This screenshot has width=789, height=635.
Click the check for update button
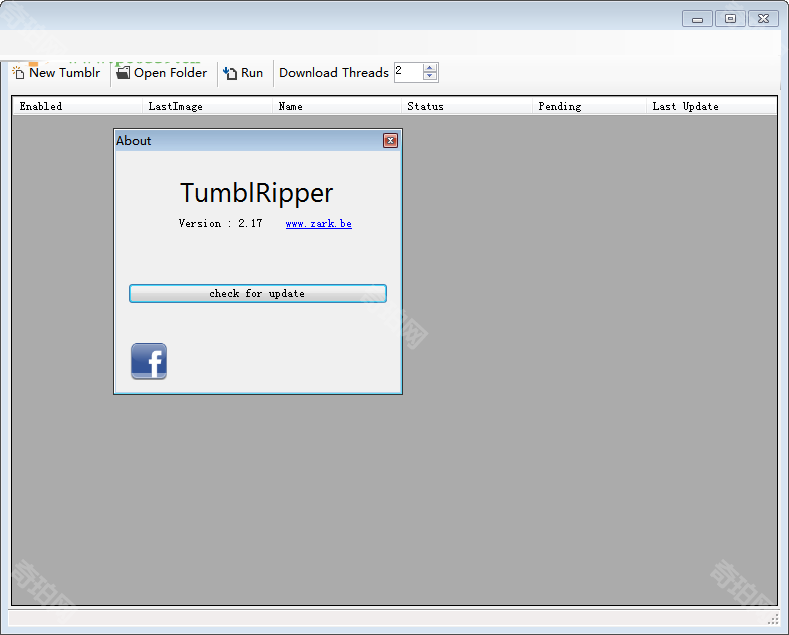point(258,293)
